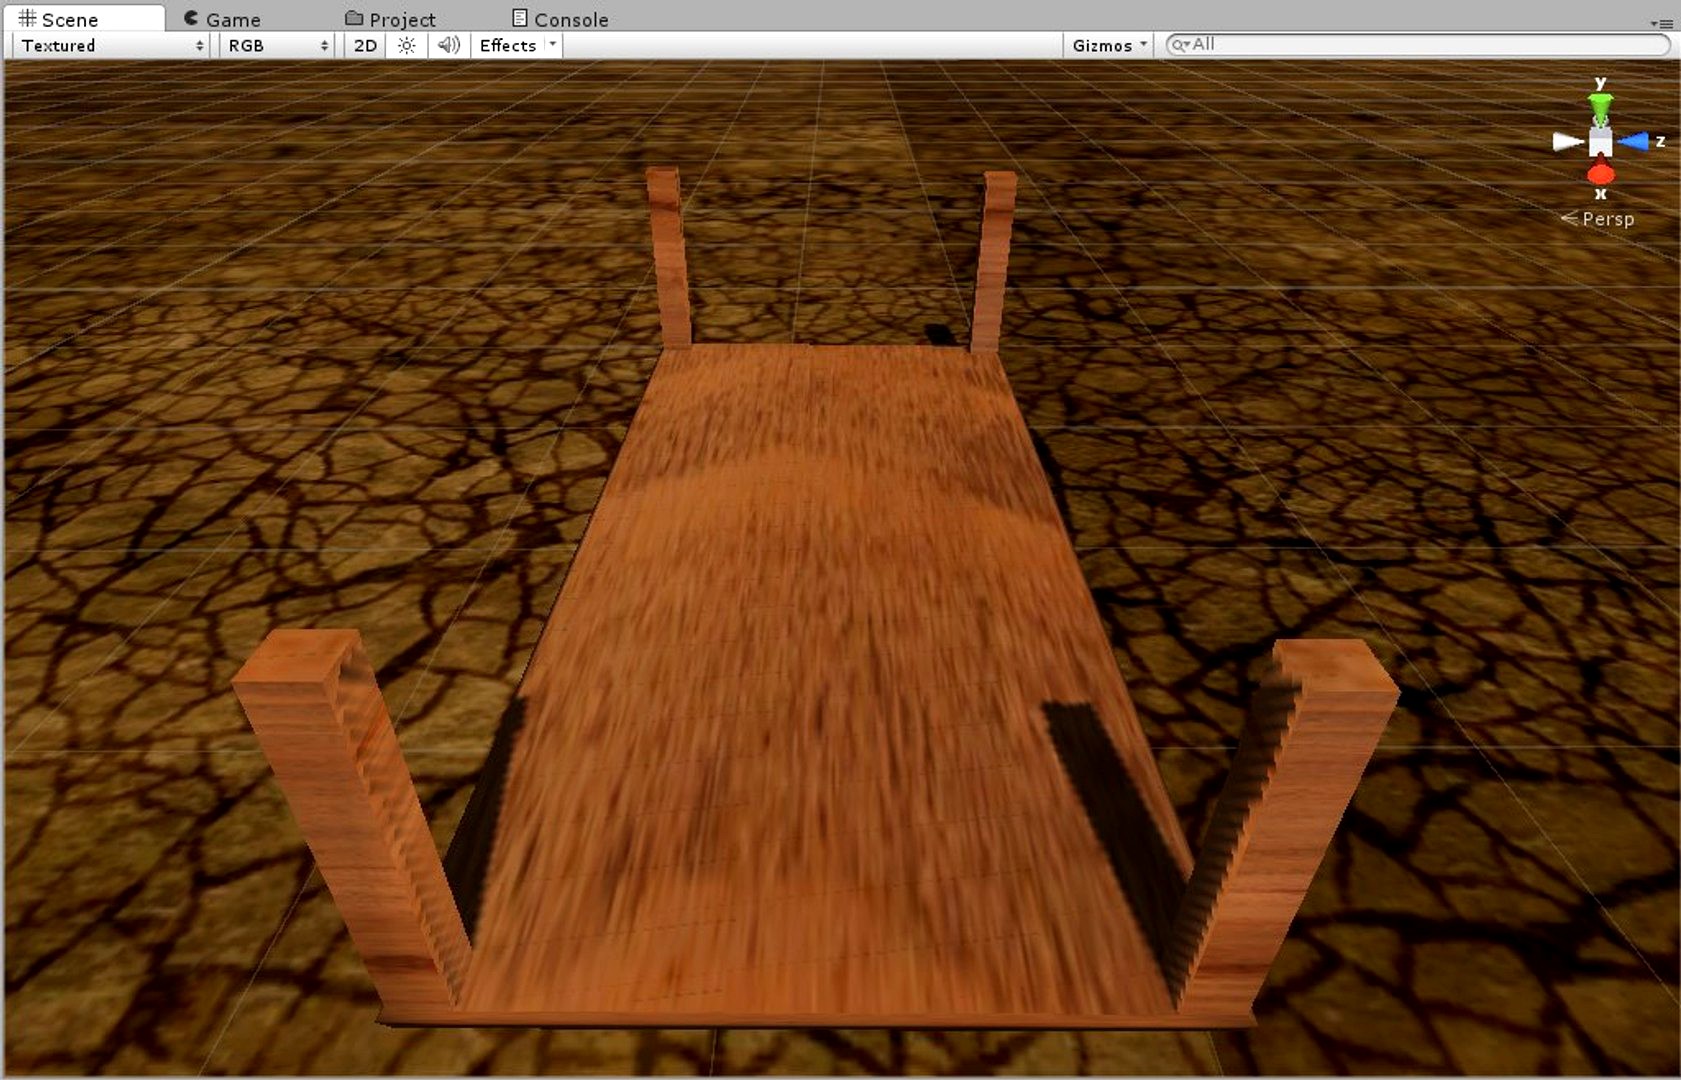Click the layout options icon at top right
Screen dimensions: 1681x1080
point(1662,22)
